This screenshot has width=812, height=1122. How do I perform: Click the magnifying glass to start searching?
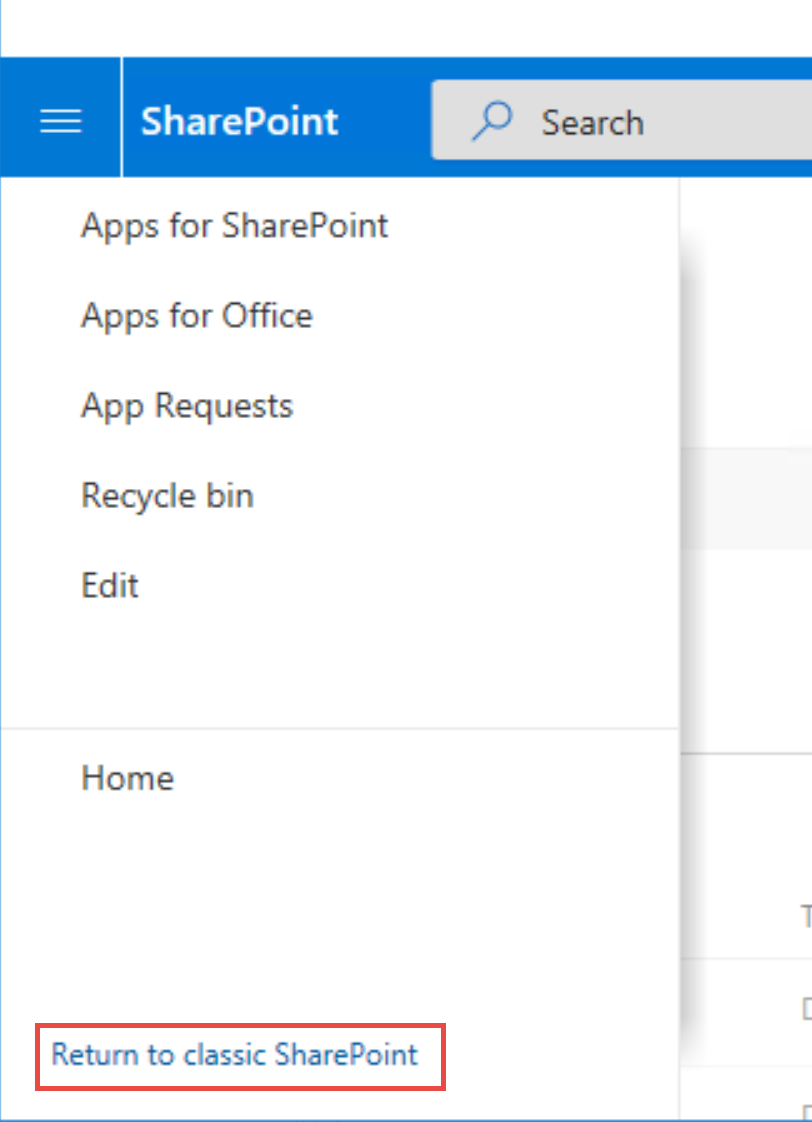491,120
